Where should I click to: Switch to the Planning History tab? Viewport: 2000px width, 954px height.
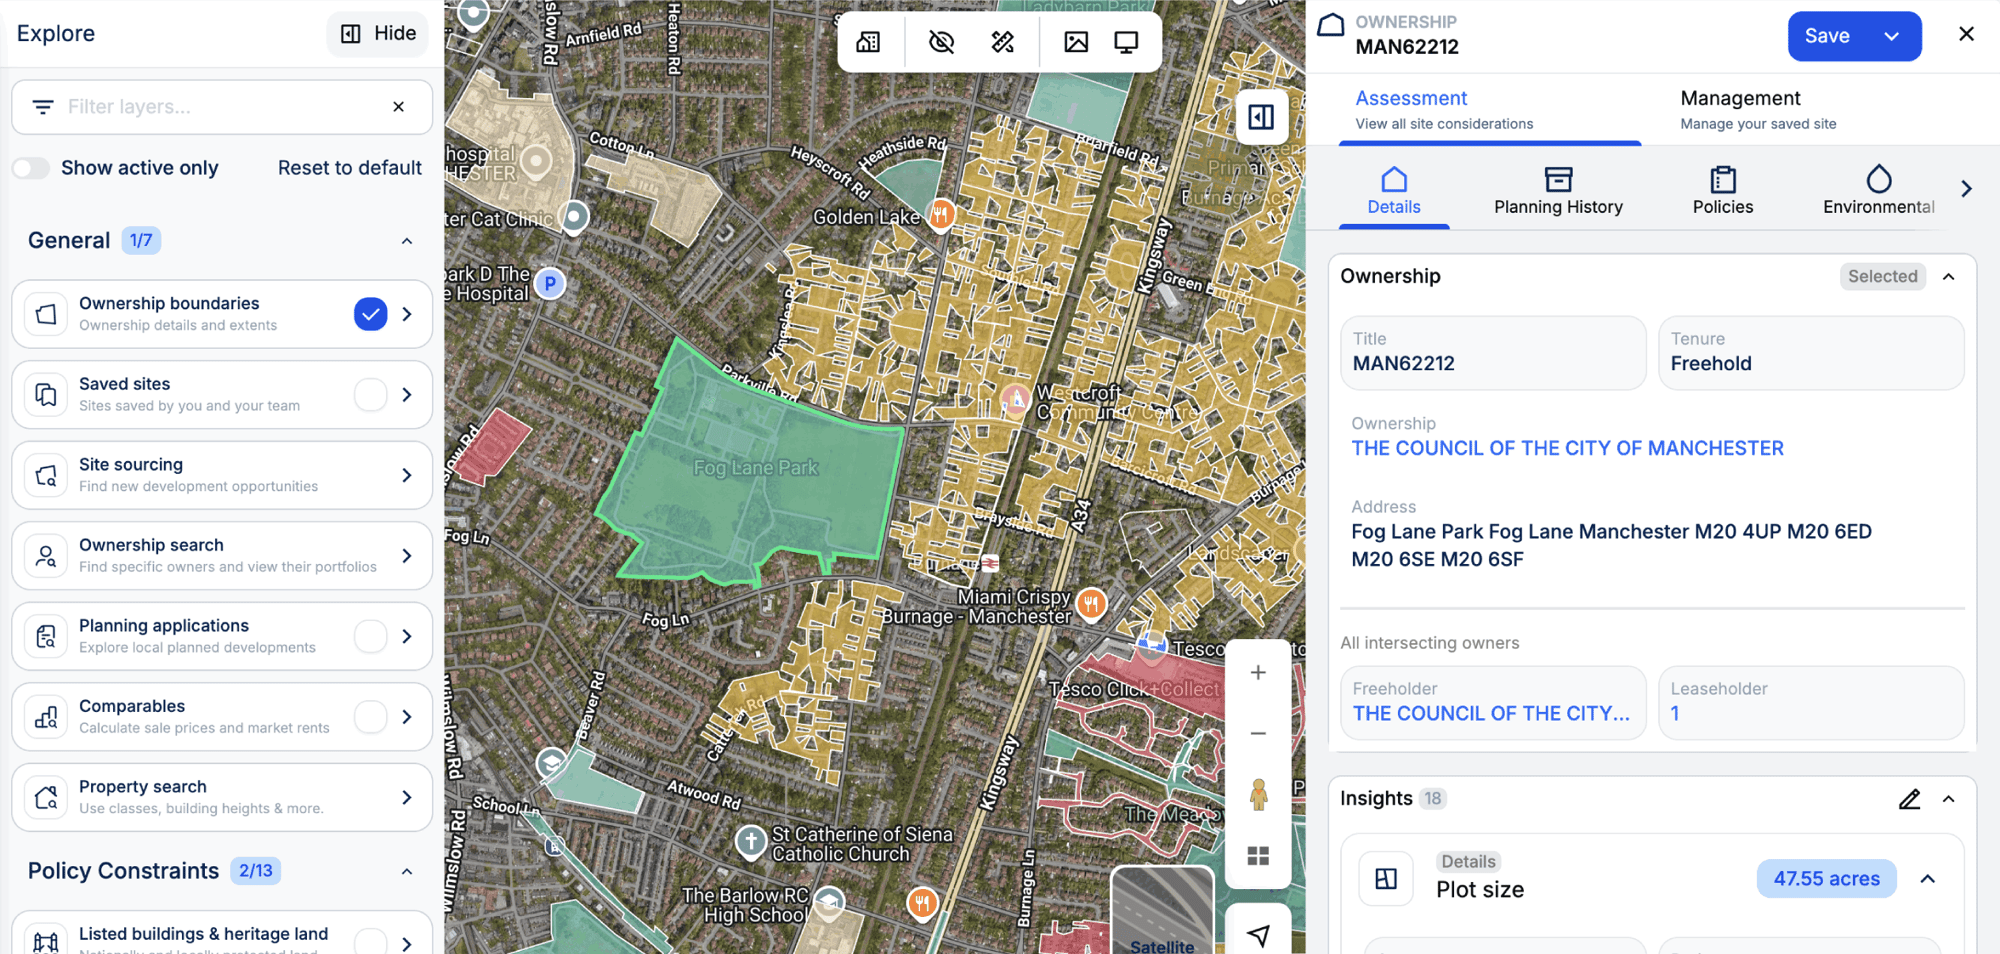(x=1557, y=191)
